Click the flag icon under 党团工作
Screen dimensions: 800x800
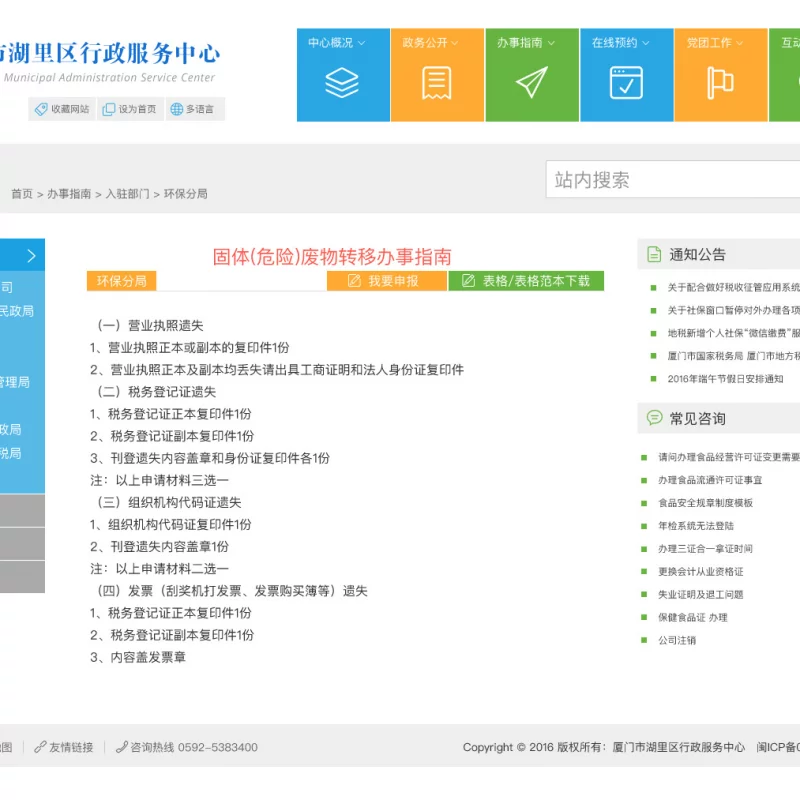[720, 83]
